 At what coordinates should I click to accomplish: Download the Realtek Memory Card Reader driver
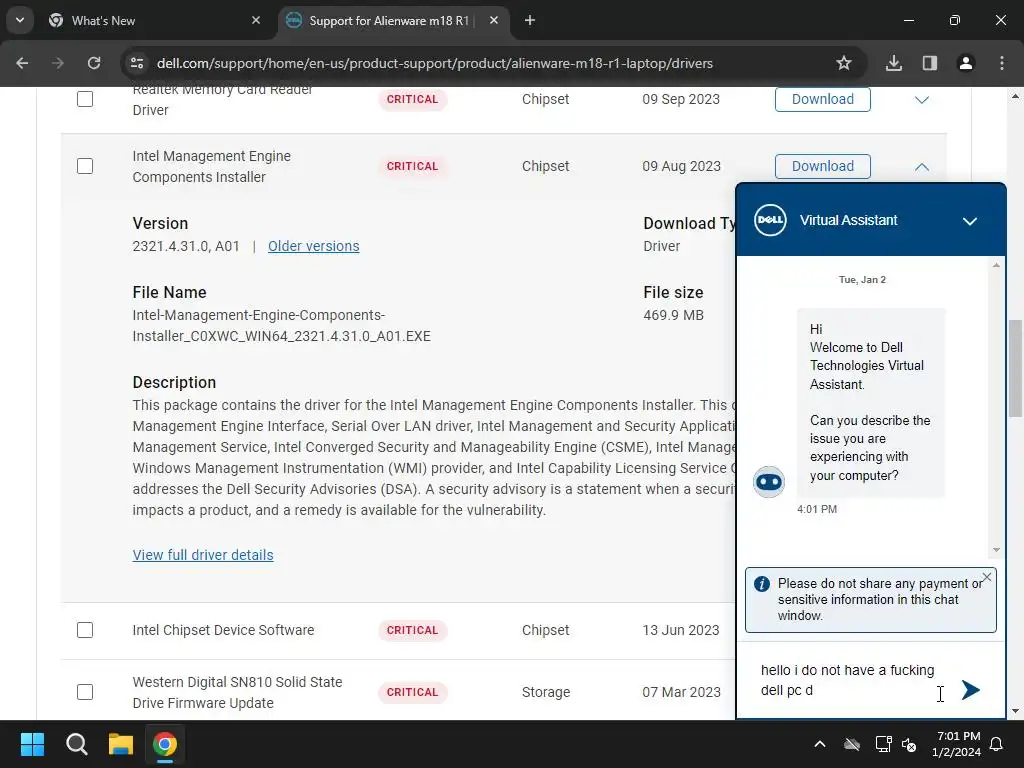pos(823,99)
